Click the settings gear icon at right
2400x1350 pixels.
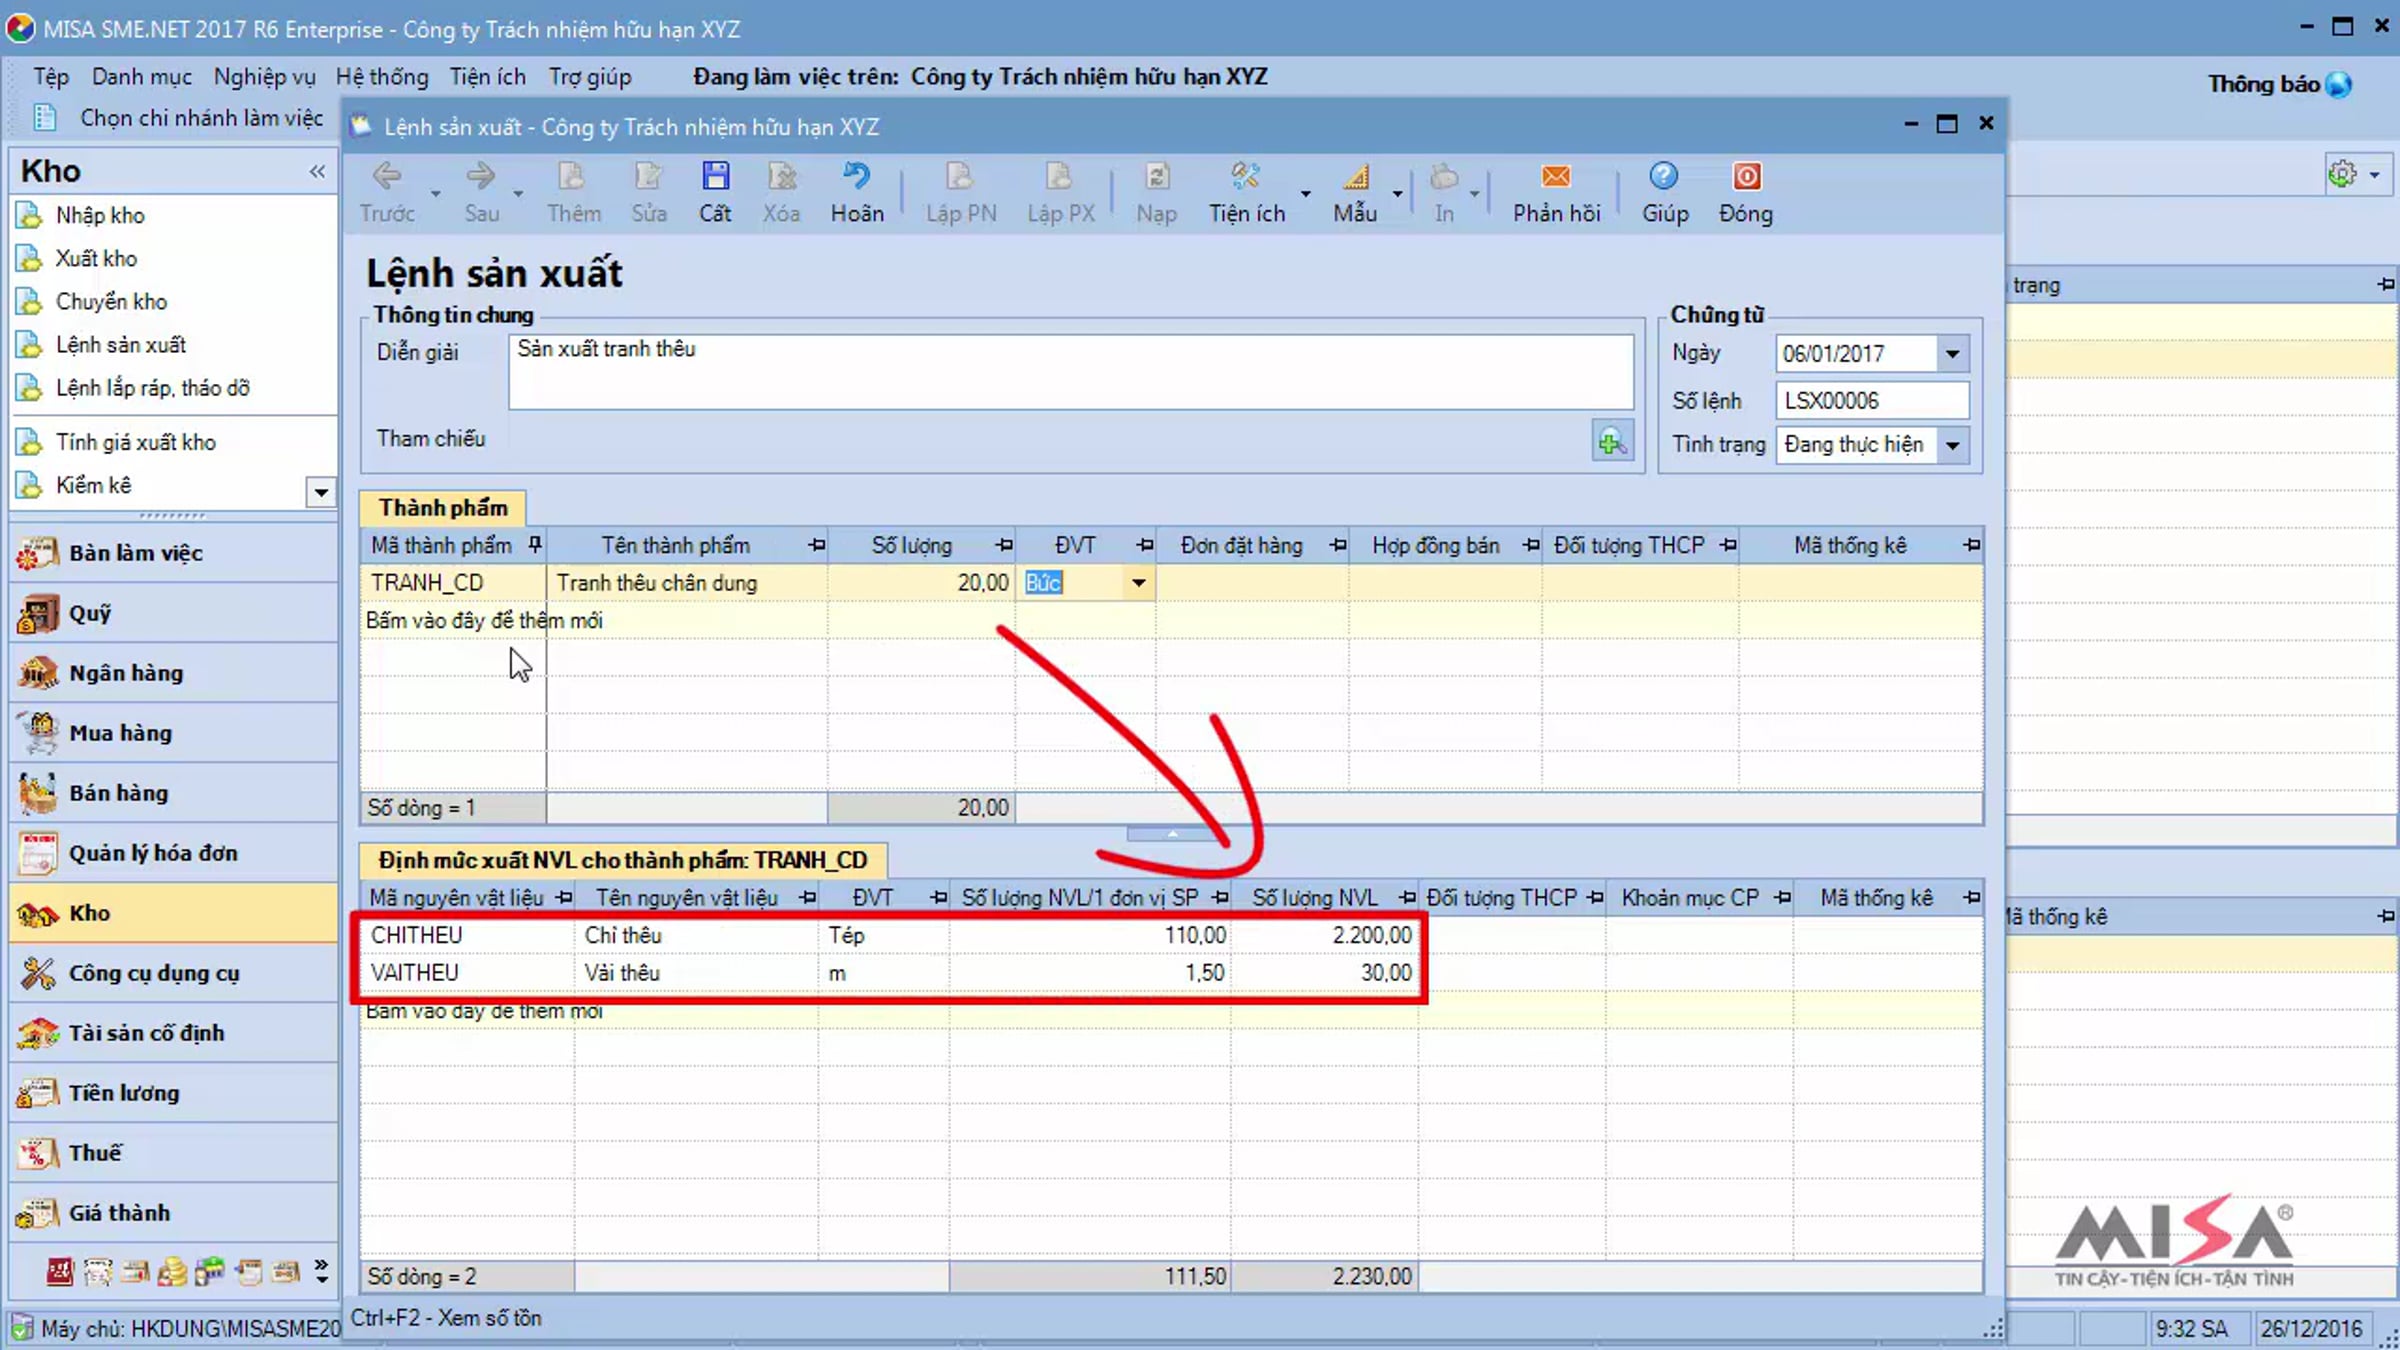2342,174
